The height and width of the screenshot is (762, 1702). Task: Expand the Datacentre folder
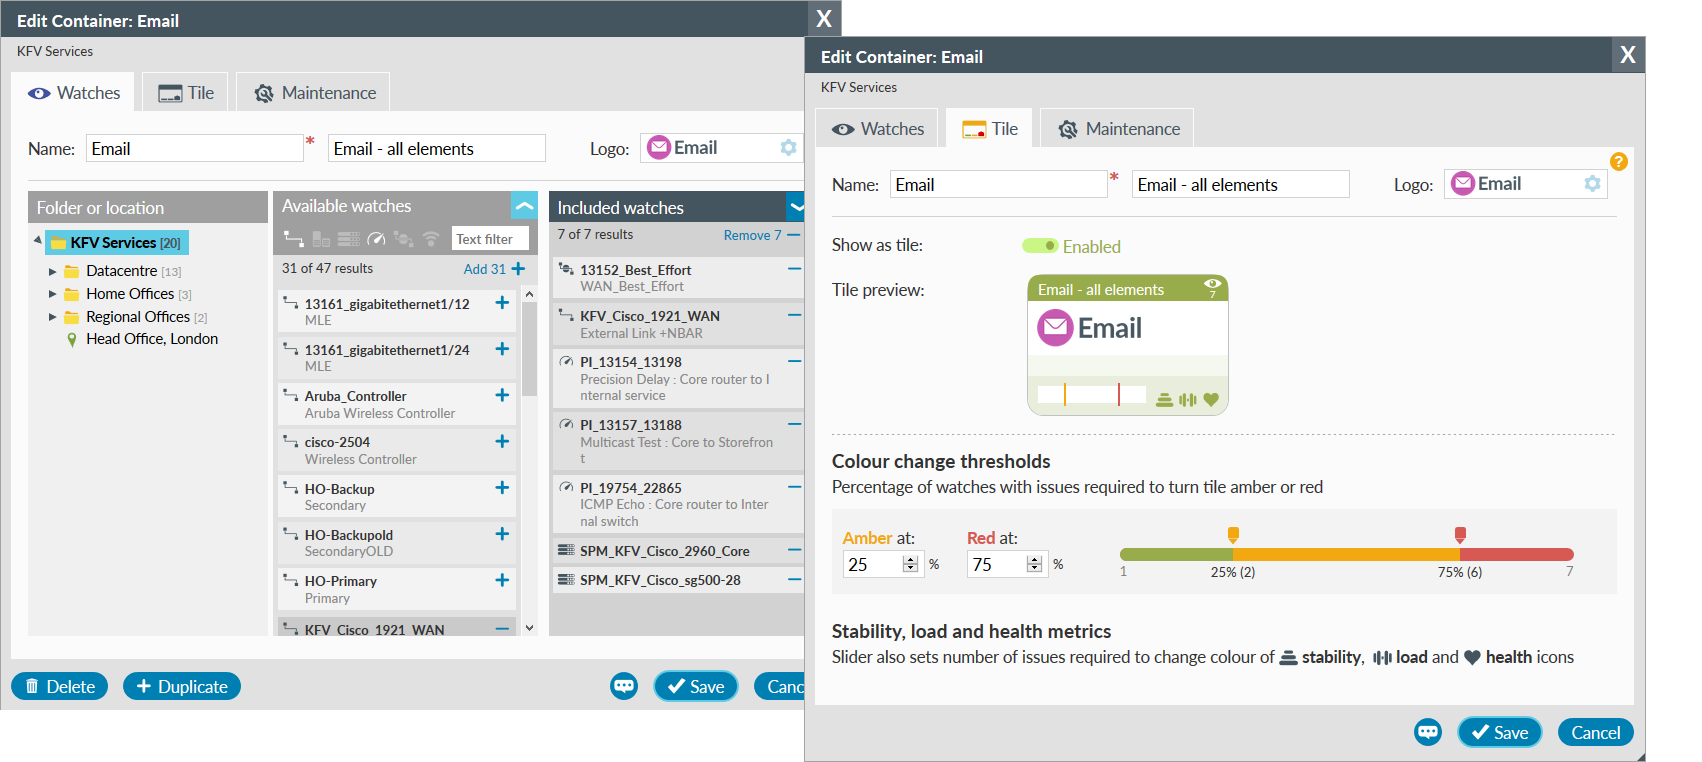(53, 271)
